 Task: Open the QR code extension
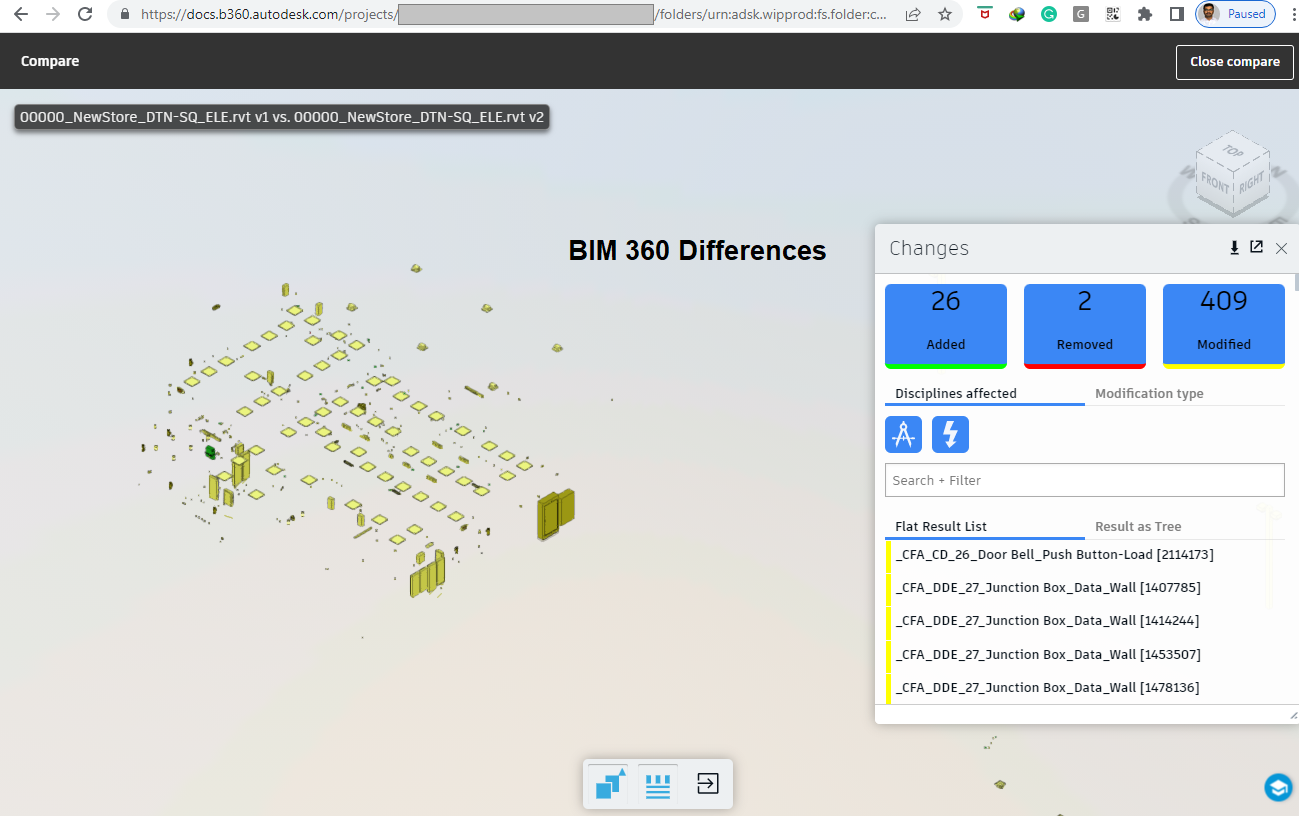click(1113, 15)
